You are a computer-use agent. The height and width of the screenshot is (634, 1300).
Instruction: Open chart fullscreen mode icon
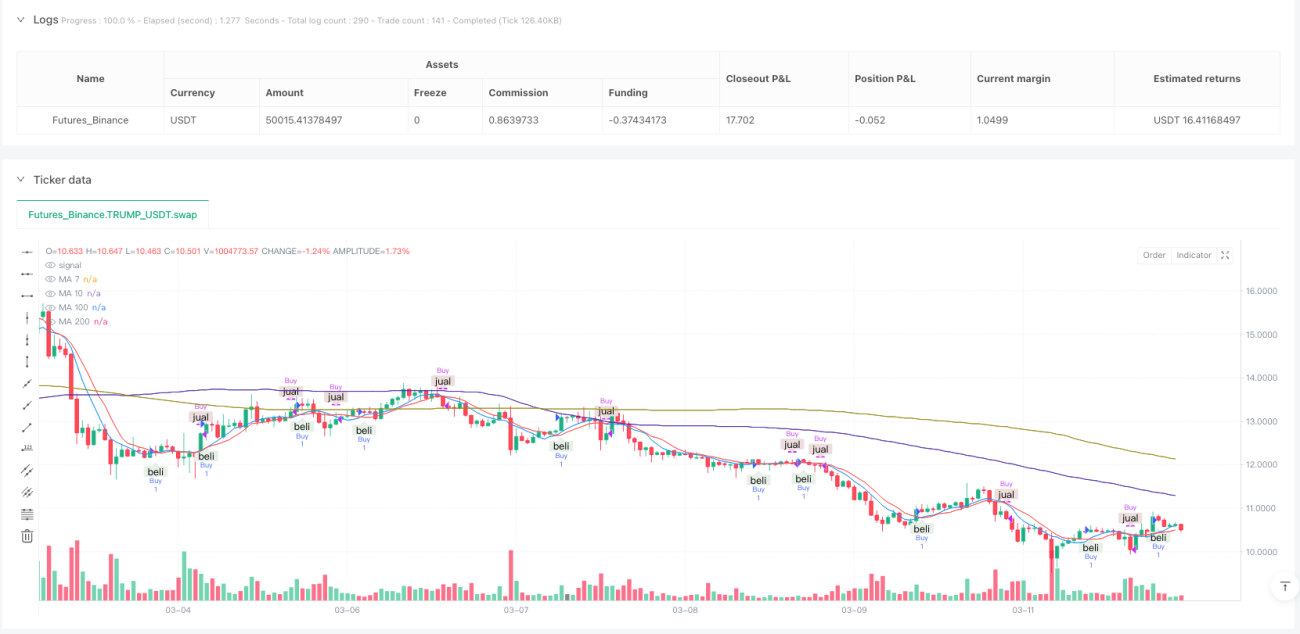coord(1226,255)
